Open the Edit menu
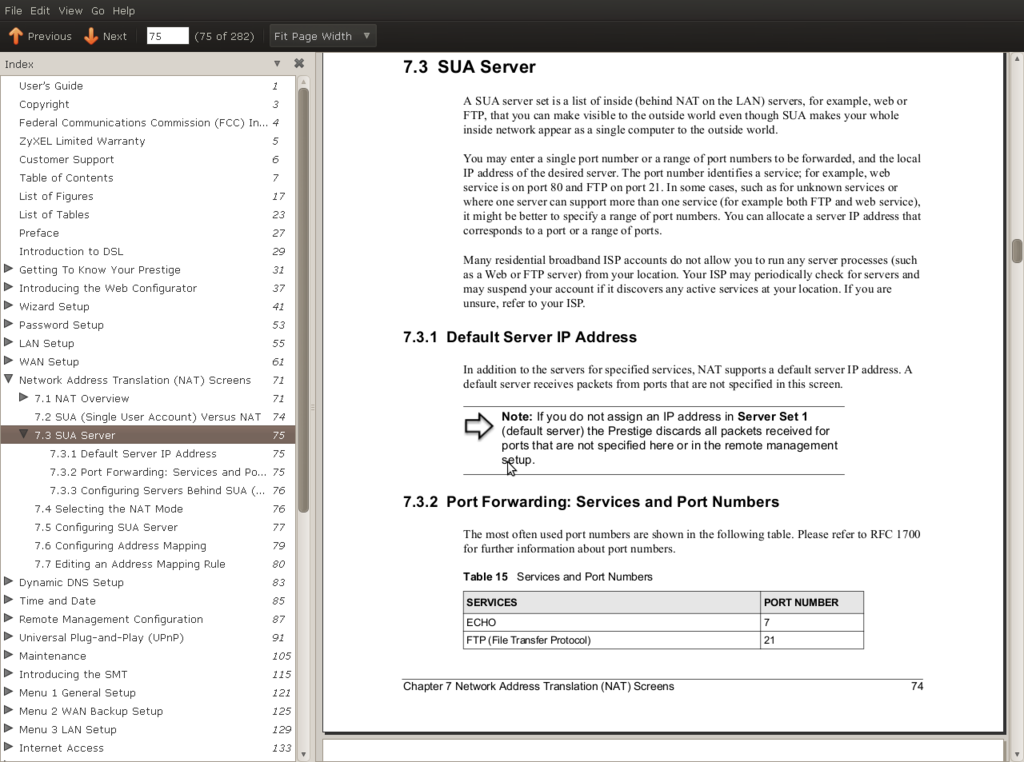 click(x=40, y=10)
